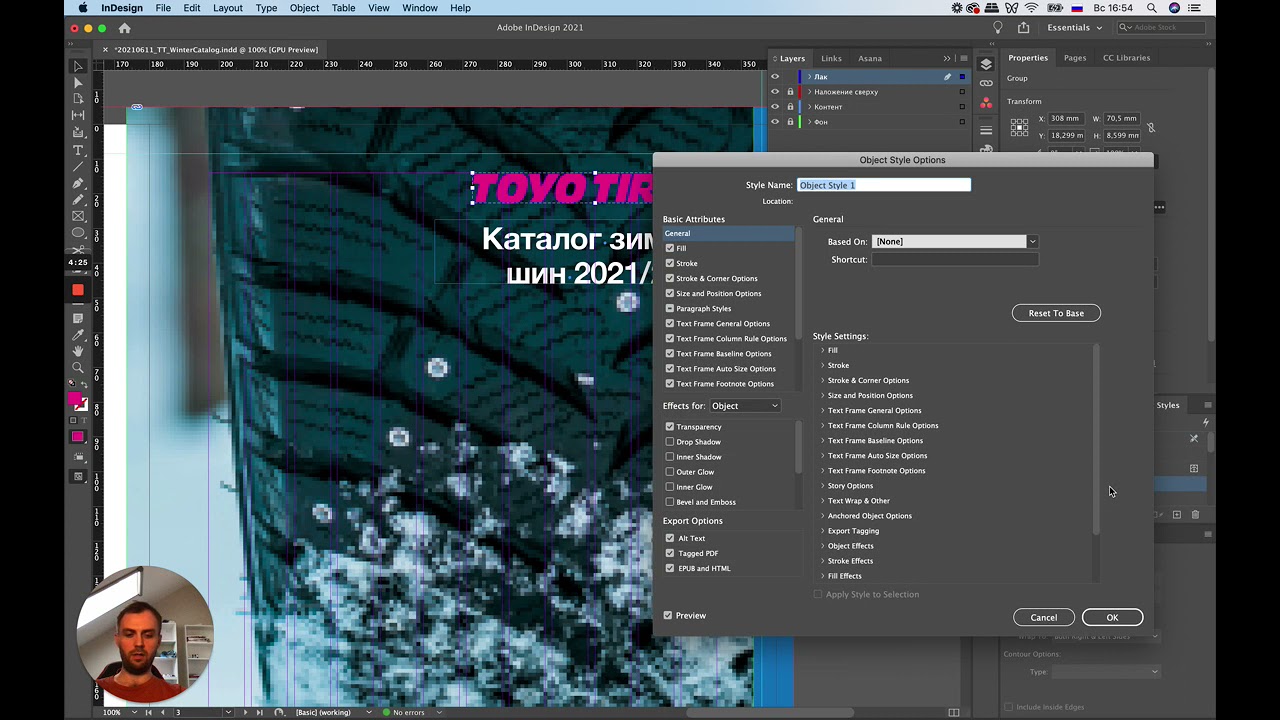Open the Effects for Object dropdown
This screenshot has width=1280, height=720.
click(745, 406)
